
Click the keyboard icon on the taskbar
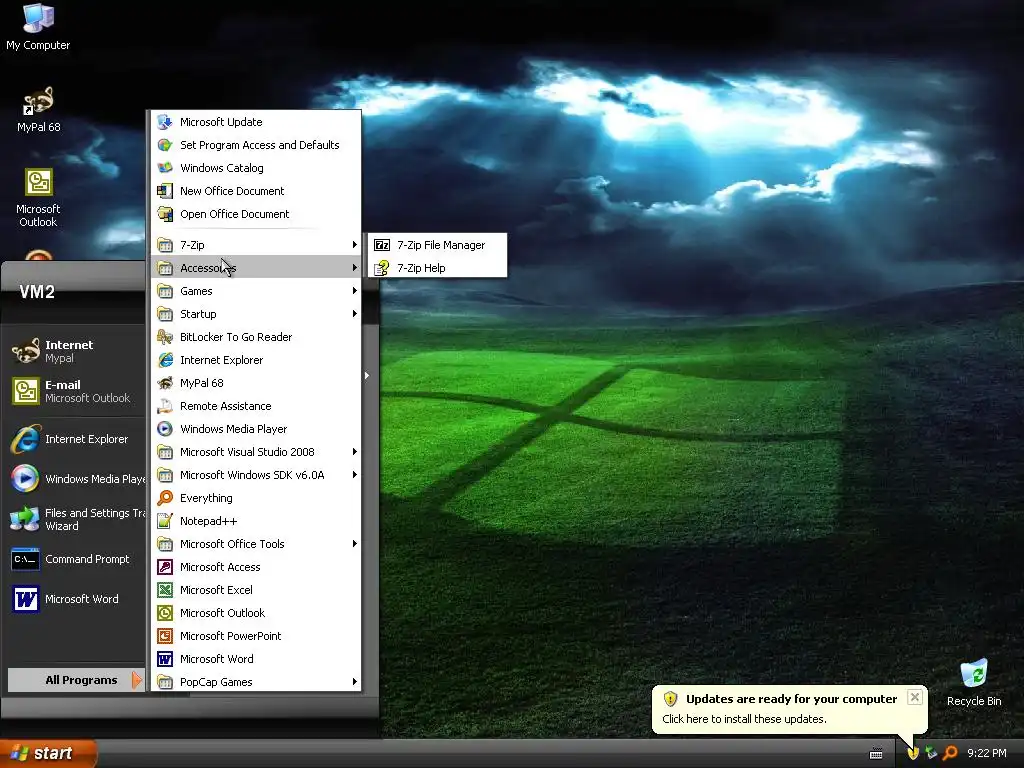[876, 754]
